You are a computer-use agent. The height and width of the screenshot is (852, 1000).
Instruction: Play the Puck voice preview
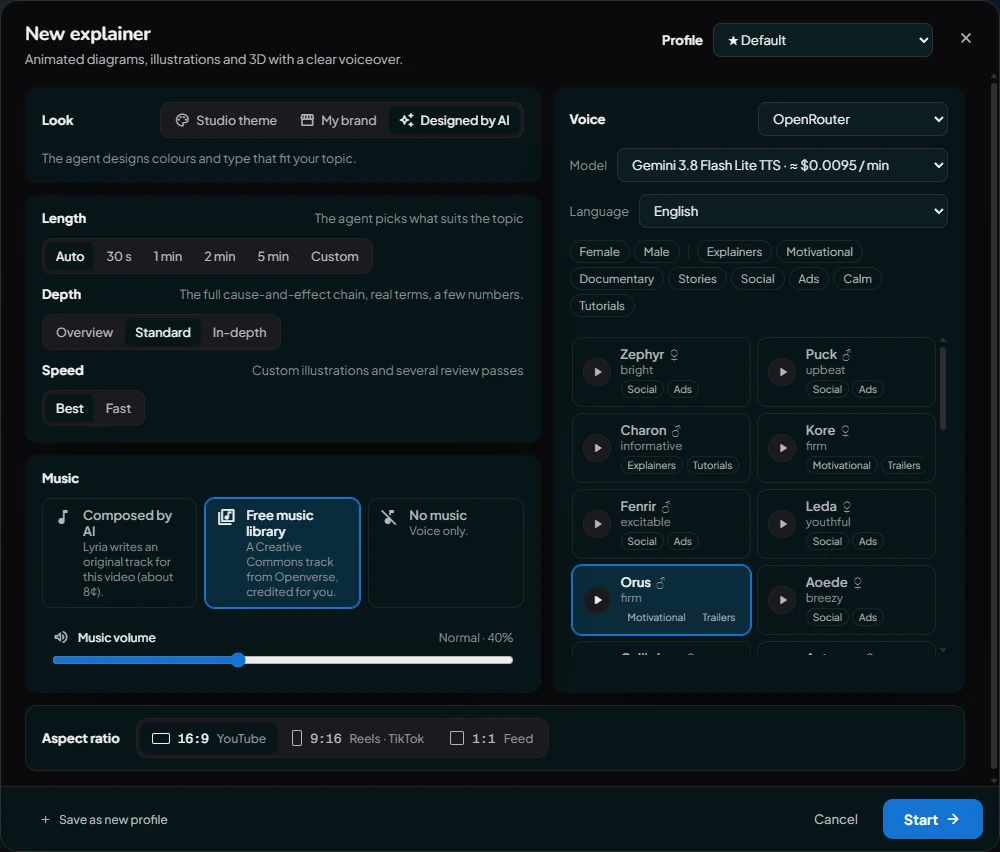(783, 372)
